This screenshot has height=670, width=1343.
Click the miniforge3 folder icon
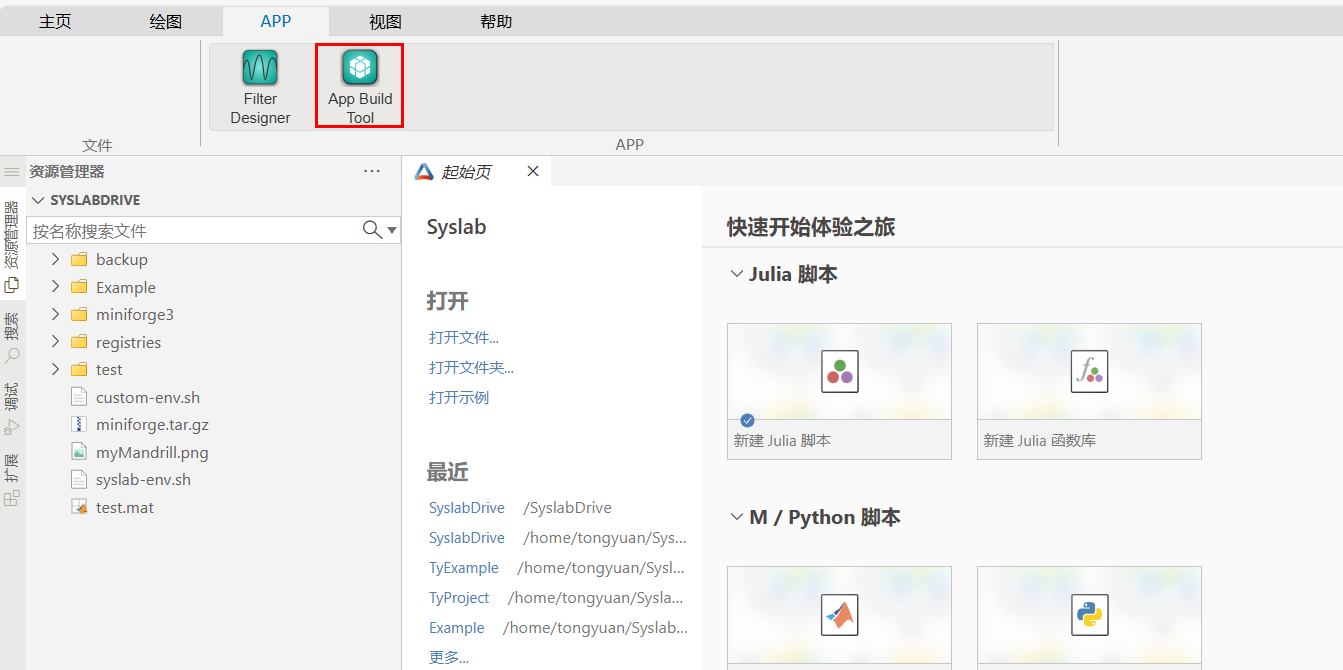click(x=79, y=315)
